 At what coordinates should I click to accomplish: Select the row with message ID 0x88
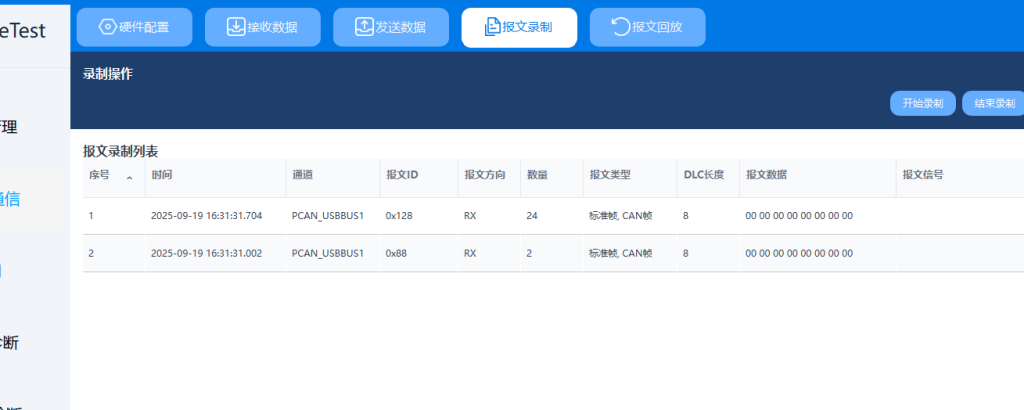pyautogui.click(x=395, y=253)
